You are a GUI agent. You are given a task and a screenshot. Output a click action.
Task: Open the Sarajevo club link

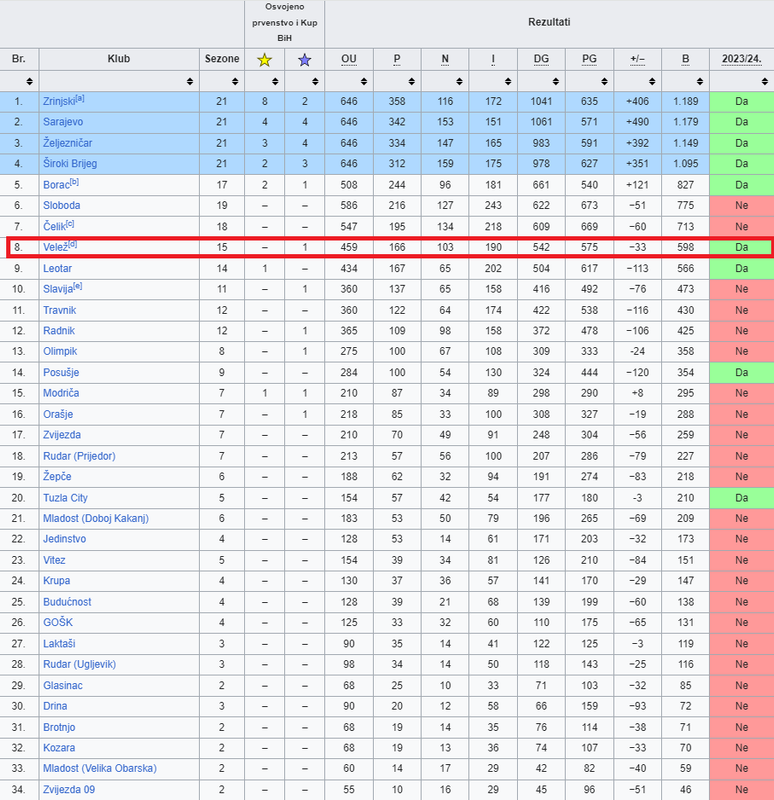point(63,122)
